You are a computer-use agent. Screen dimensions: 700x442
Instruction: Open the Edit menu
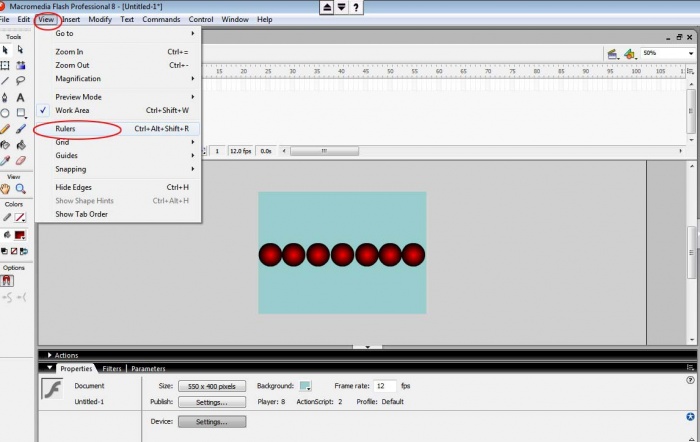tap(23, 19)
